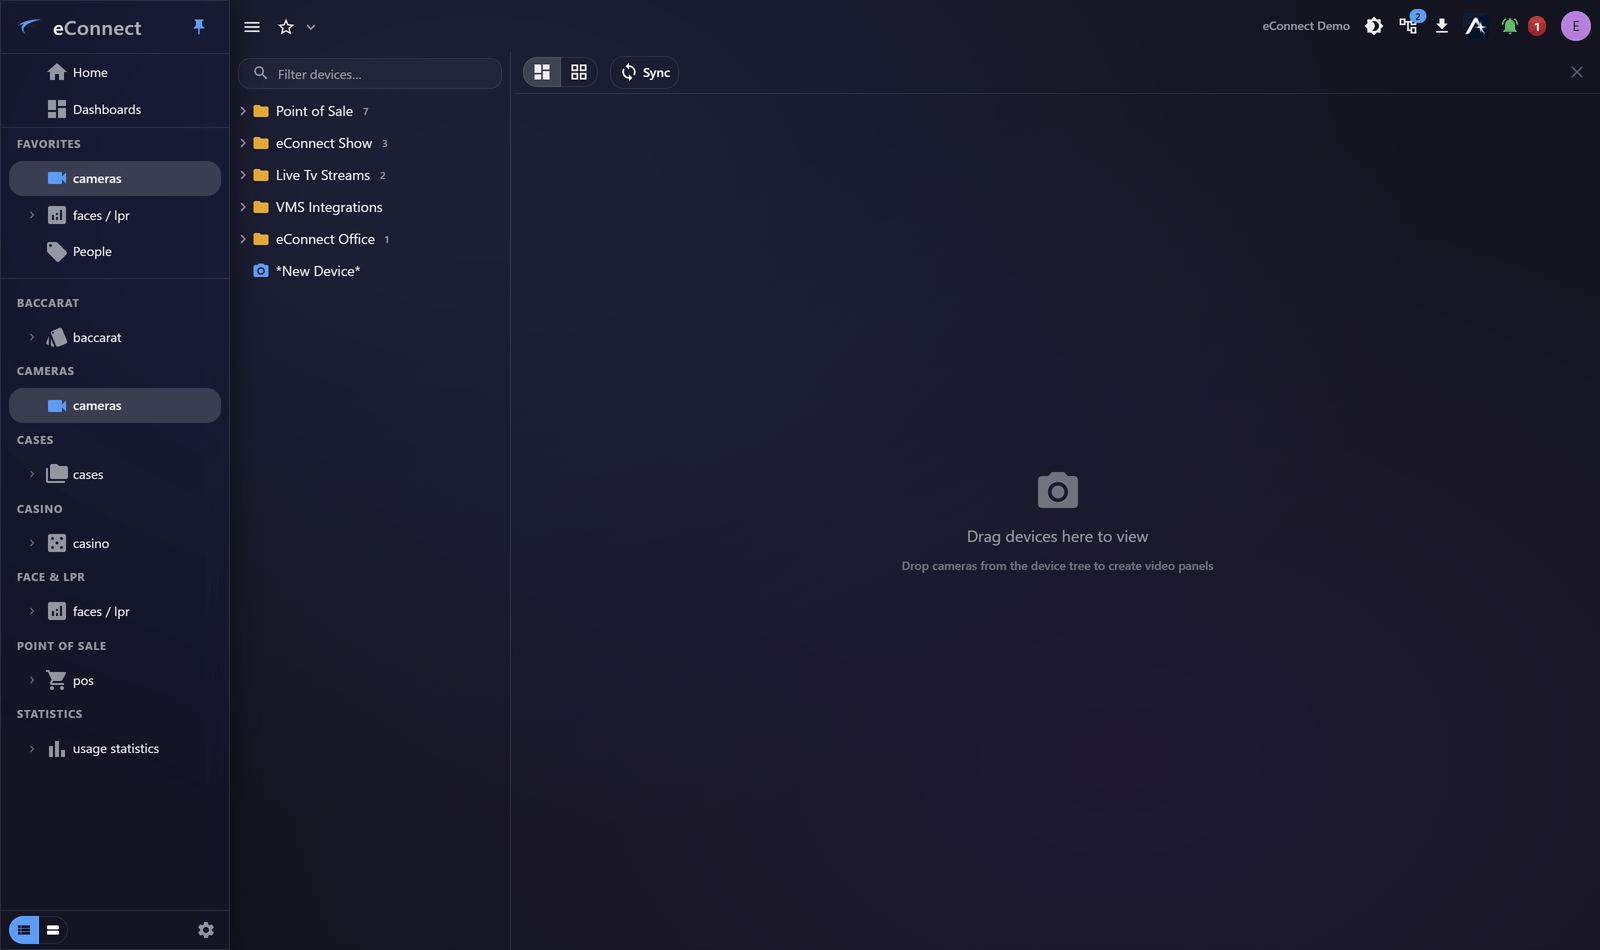Open sidebar settings gear
1600x950 pixels.
(x=206, y=930)
